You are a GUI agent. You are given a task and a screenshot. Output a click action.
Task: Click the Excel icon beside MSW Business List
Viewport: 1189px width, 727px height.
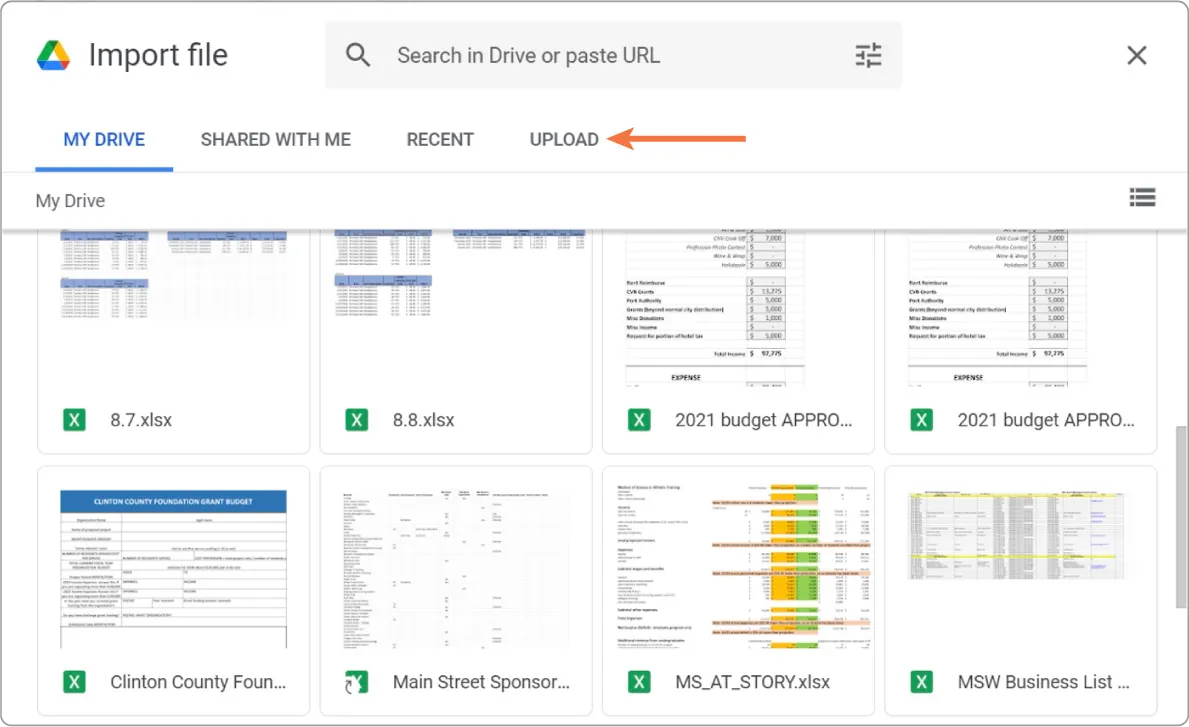click(920, 681)
